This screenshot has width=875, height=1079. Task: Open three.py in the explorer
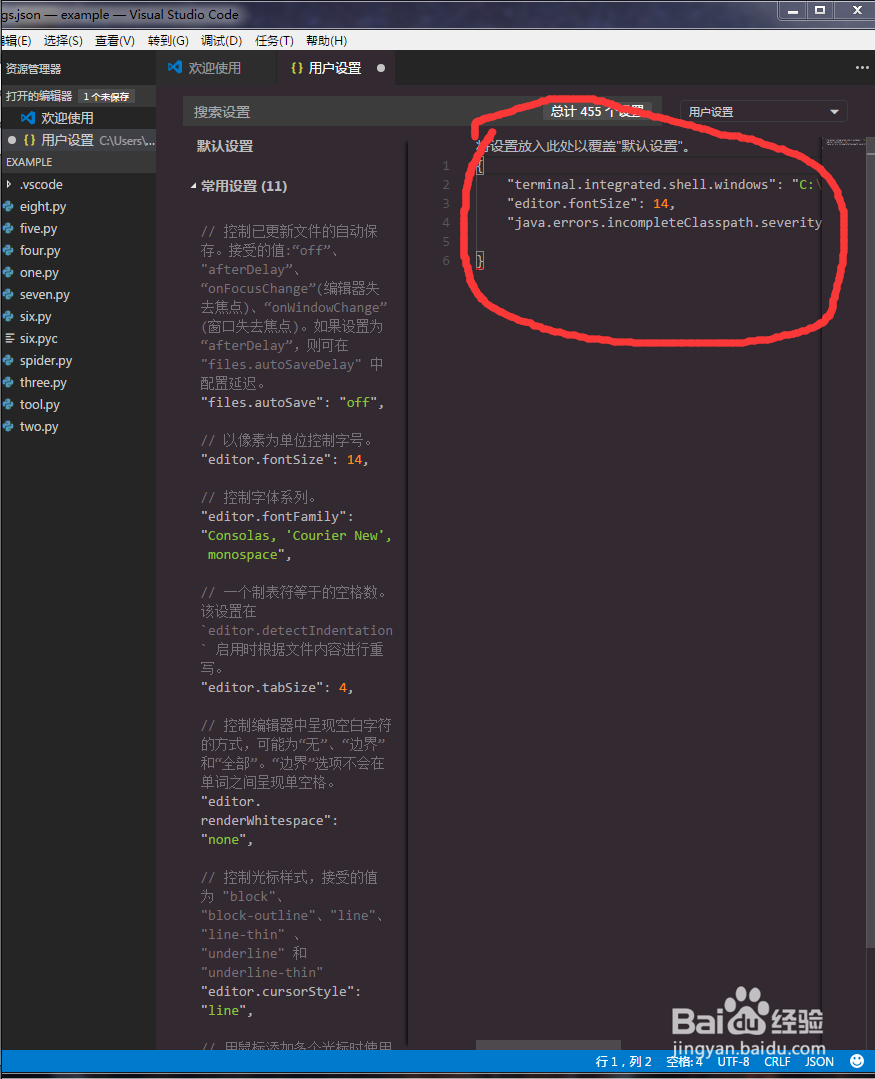78,383
